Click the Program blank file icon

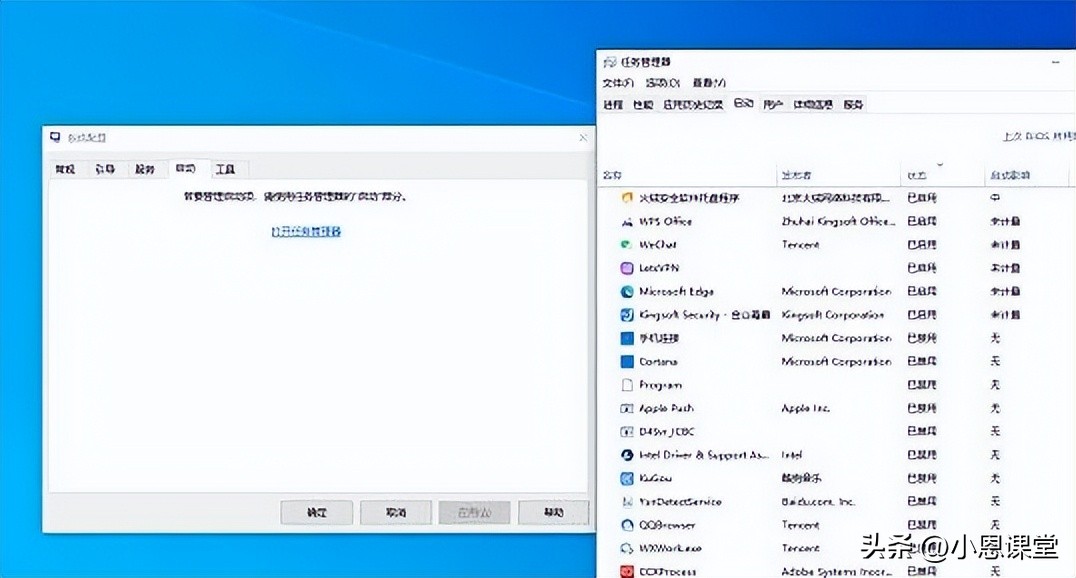coord(627,384)
